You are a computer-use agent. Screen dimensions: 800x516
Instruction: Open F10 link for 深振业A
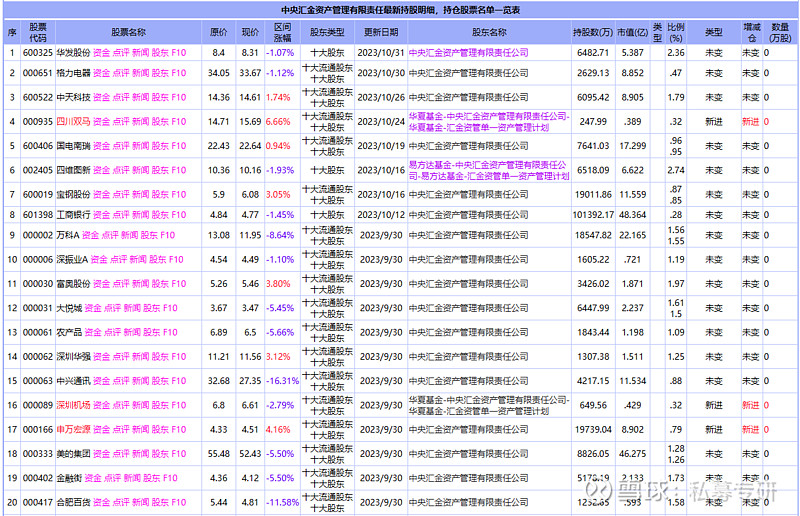point(176,260)
